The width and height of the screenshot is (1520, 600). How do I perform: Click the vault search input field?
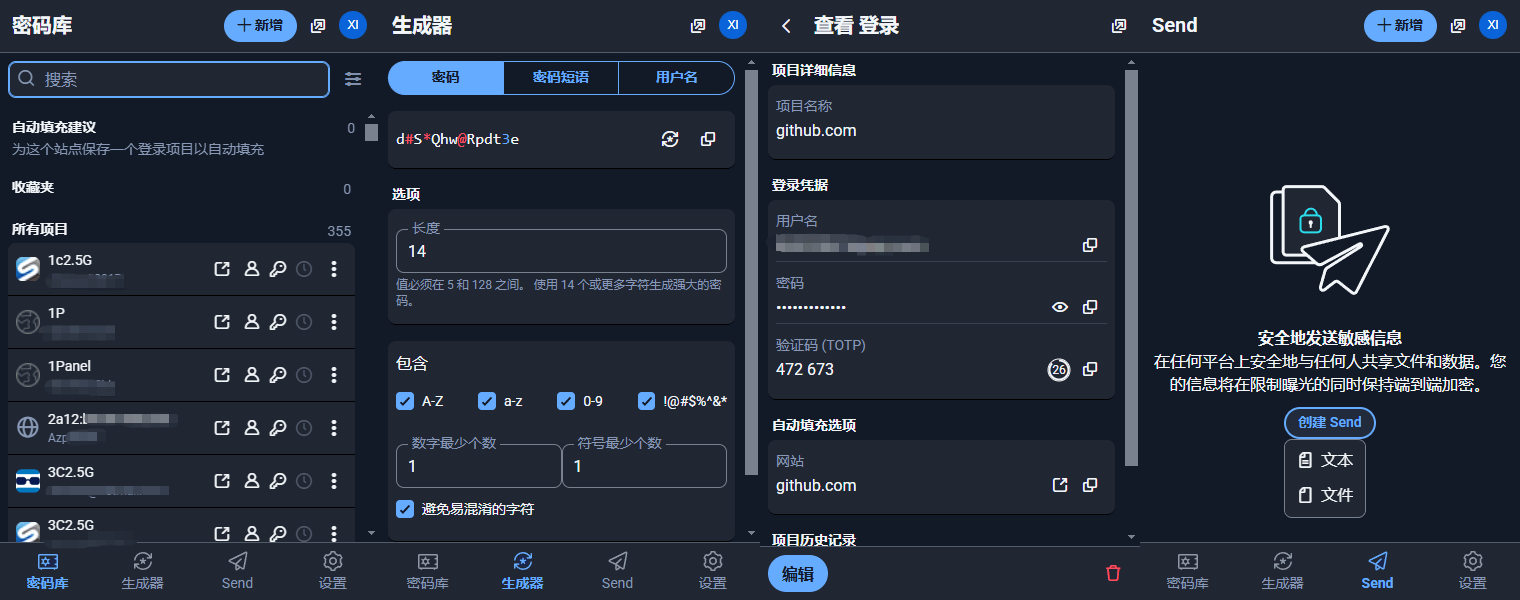pos(180,79)
